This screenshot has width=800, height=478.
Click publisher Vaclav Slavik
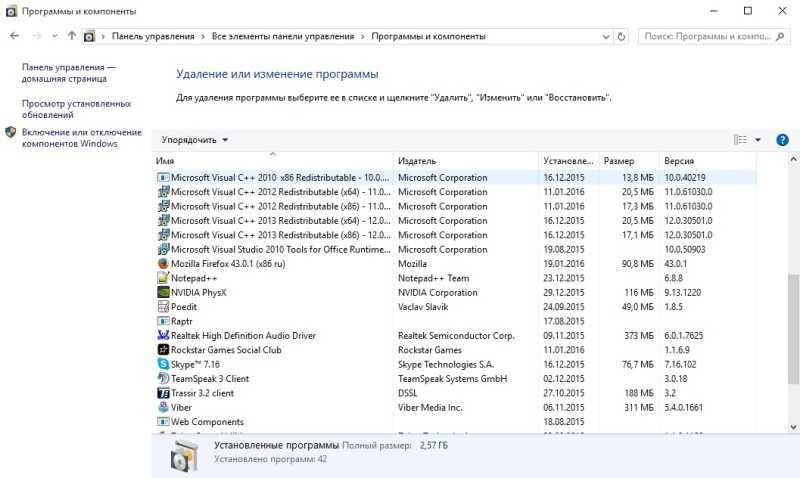point(423,307)
